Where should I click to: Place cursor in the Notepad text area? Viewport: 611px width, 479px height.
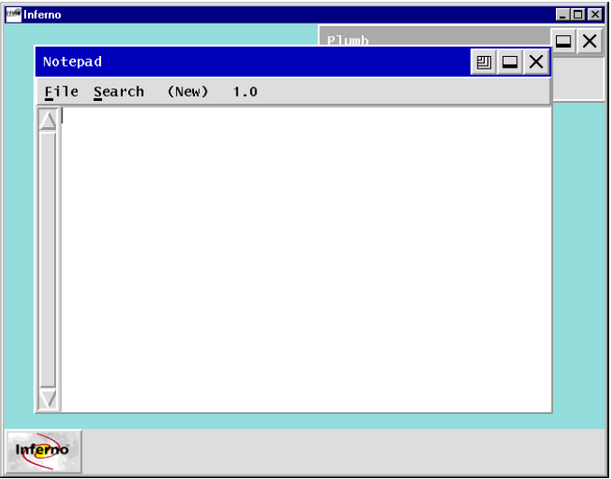306,260
